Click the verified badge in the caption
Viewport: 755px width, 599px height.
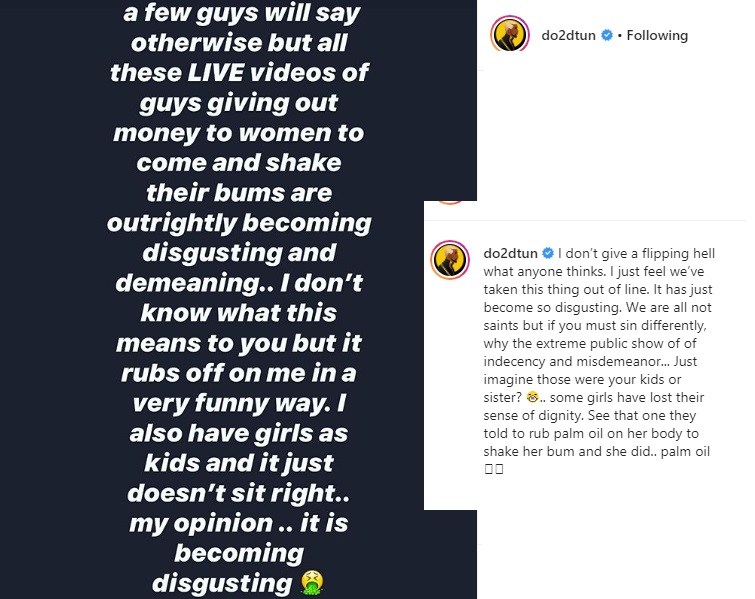coord(548,253)
